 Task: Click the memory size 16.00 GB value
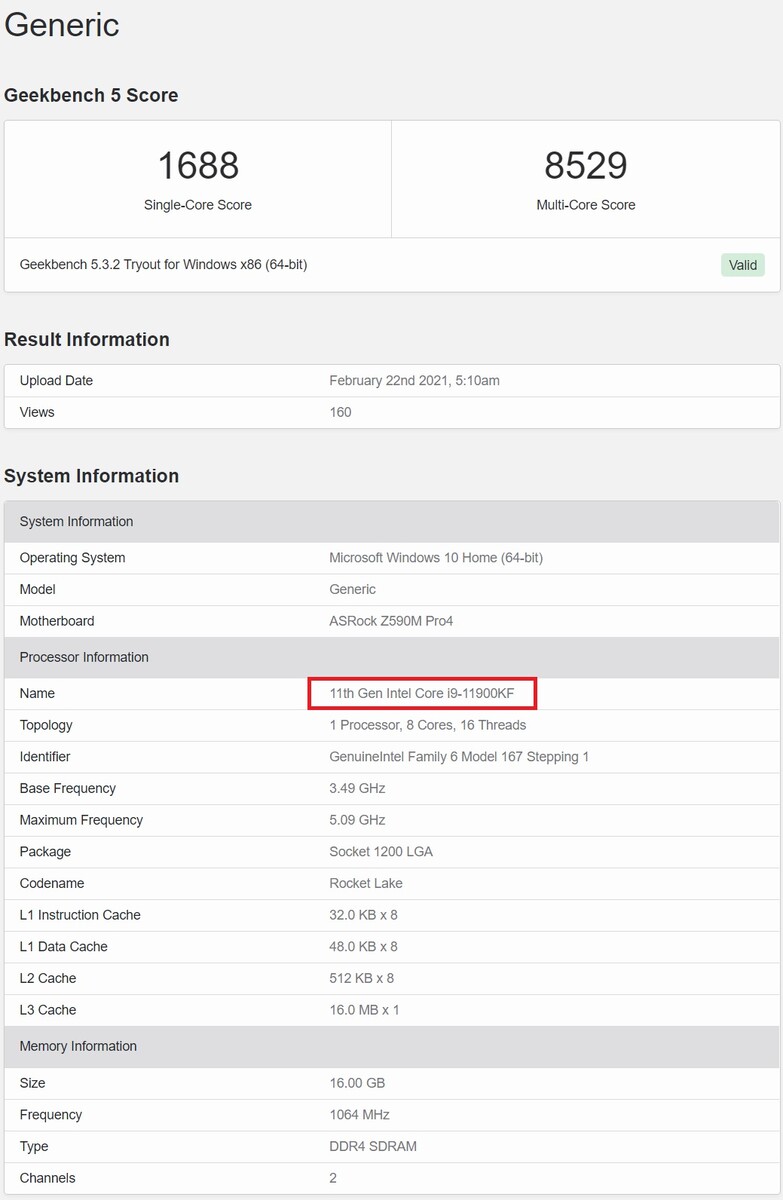(x=357, y=1083)
